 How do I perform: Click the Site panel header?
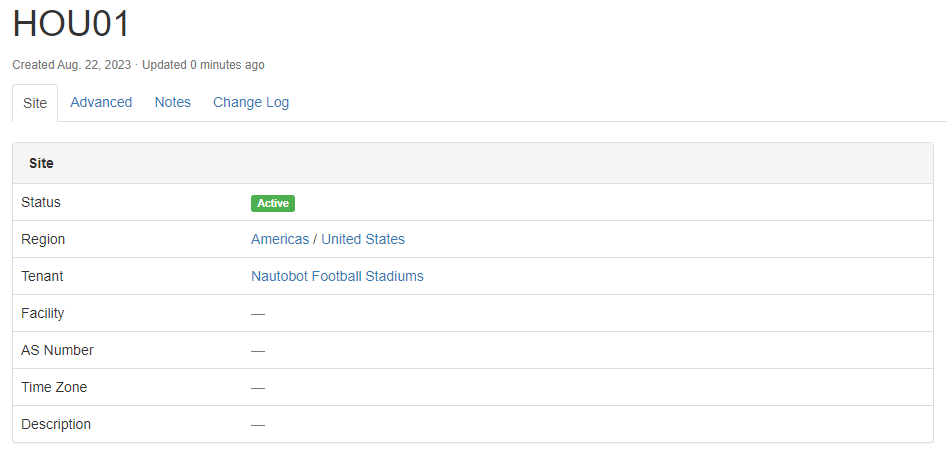(41, 163)
